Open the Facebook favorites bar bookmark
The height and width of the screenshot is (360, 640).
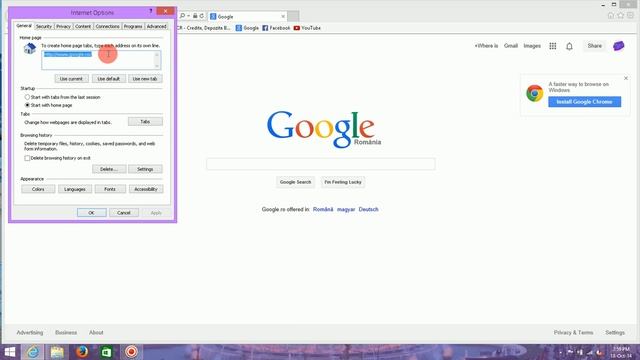[x=276, y=28]
